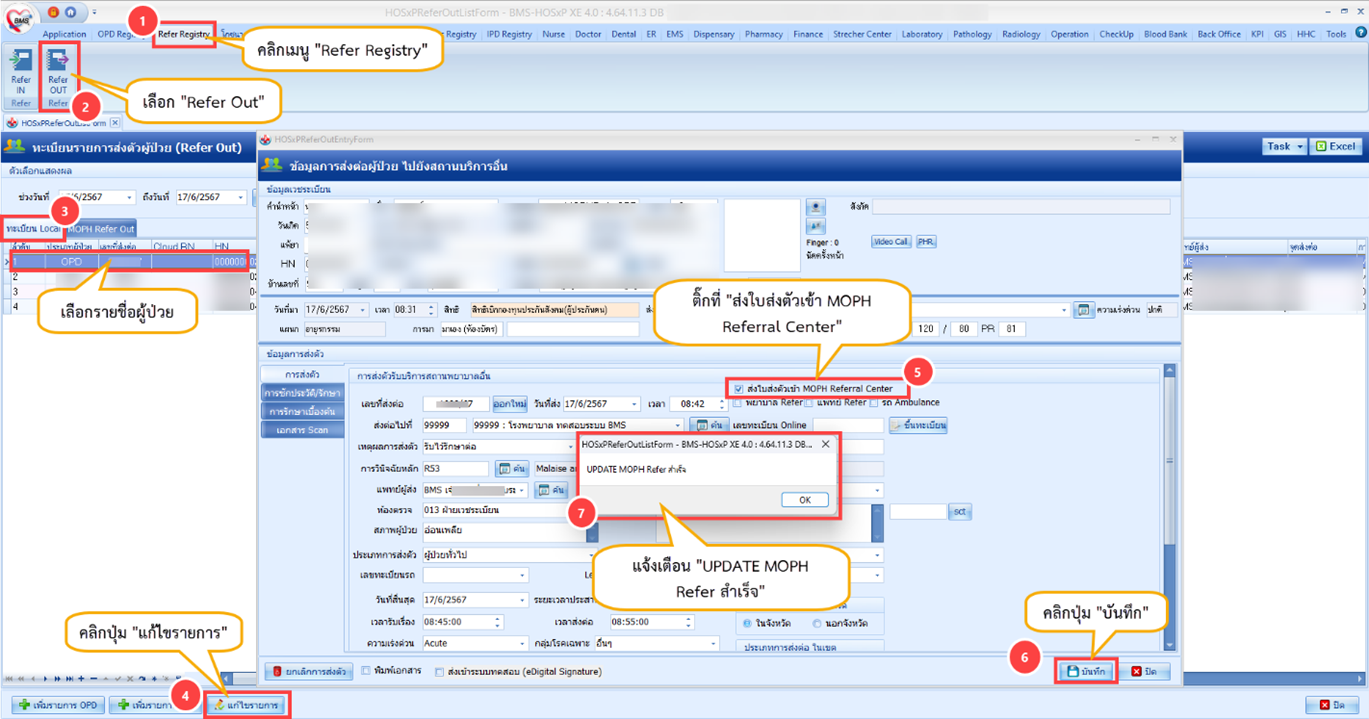Click the Video Call button
This screenshot has height=719, width=1369.
(891, 242)
